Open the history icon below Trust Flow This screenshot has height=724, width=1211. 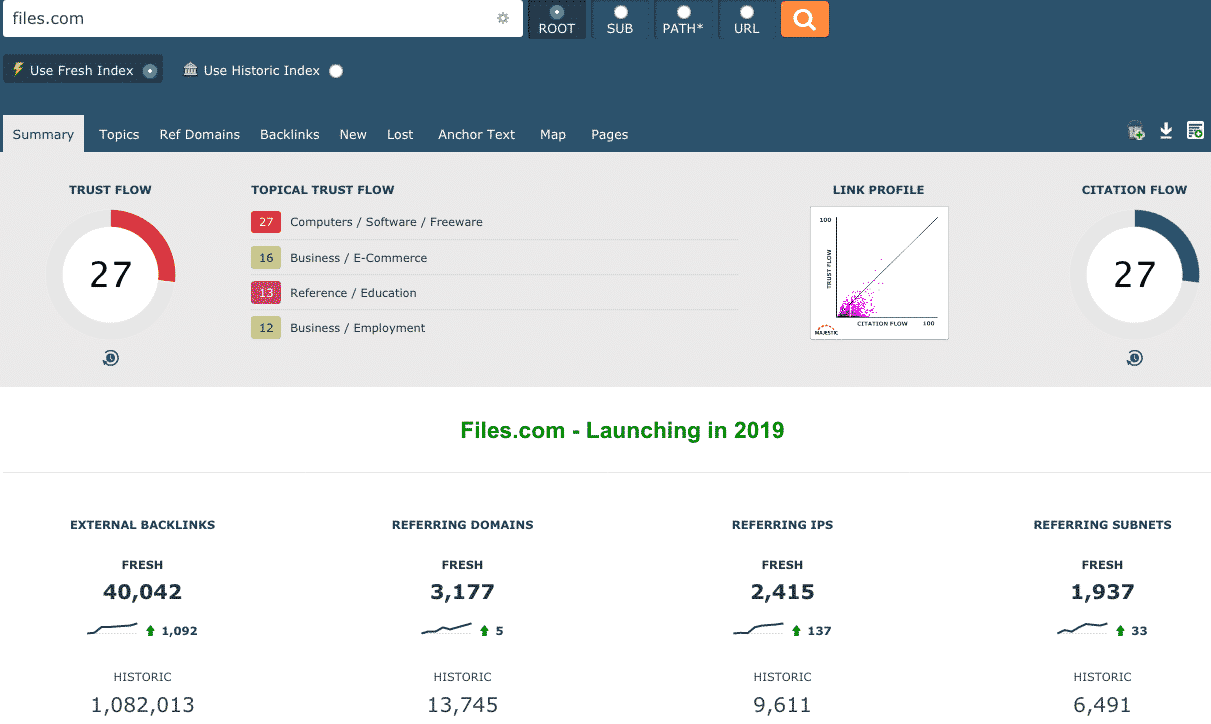coord(111,358)
